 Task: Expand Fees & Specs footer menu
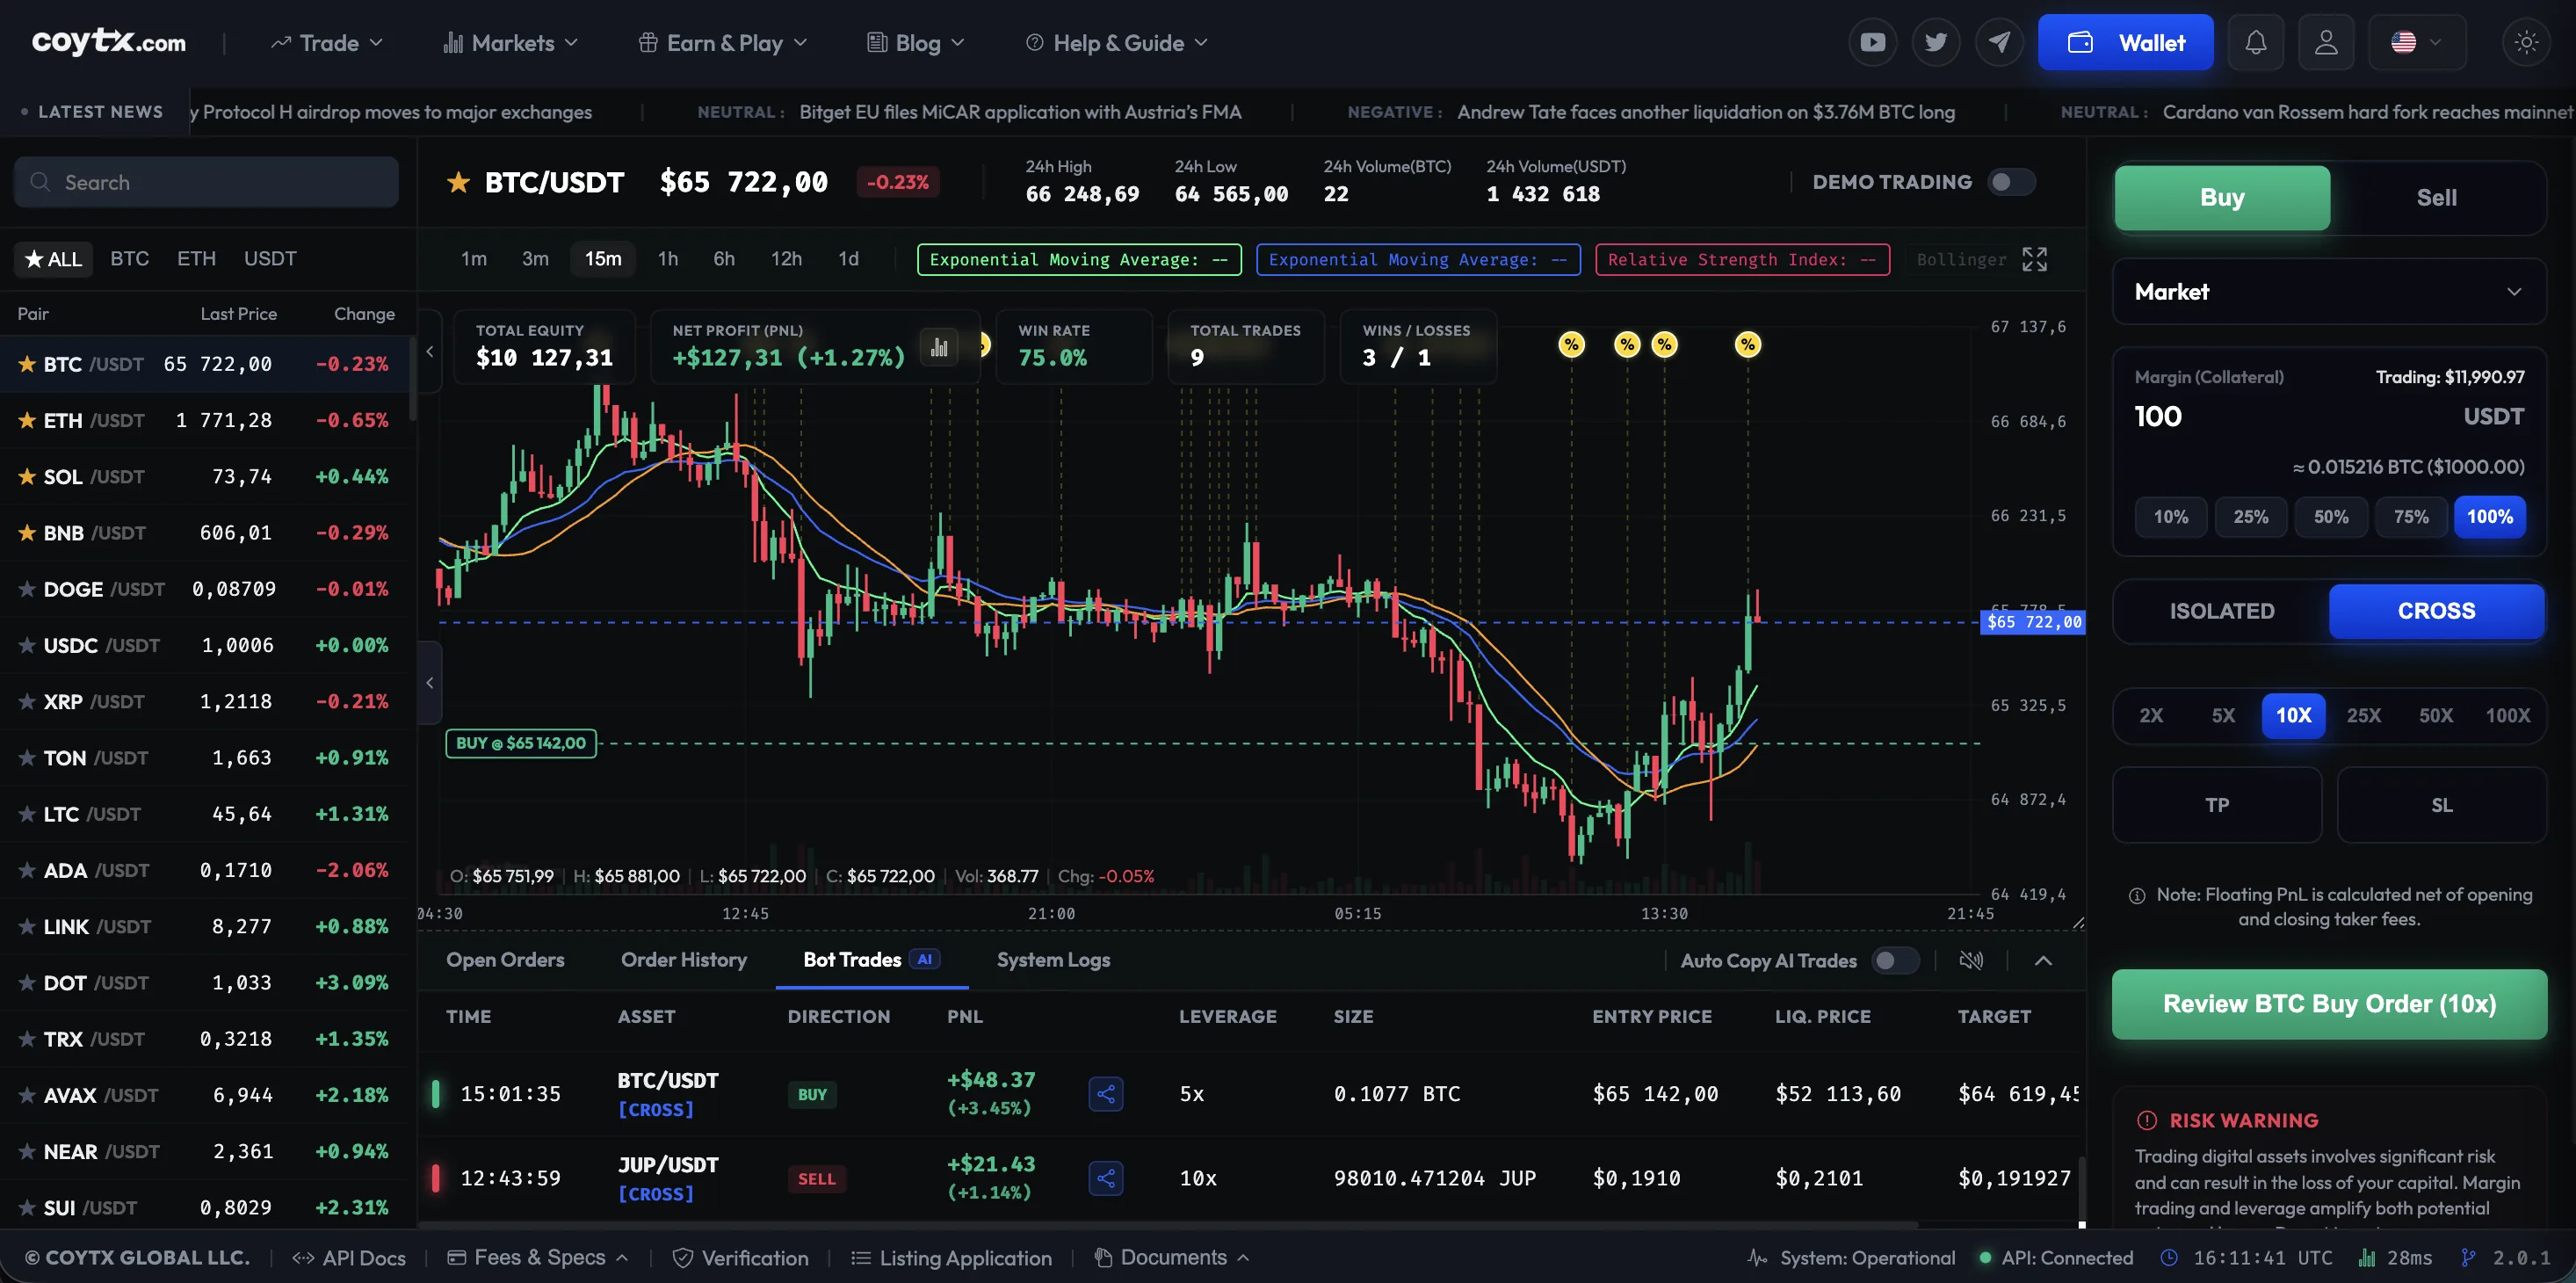click(x=538, y=1257)
